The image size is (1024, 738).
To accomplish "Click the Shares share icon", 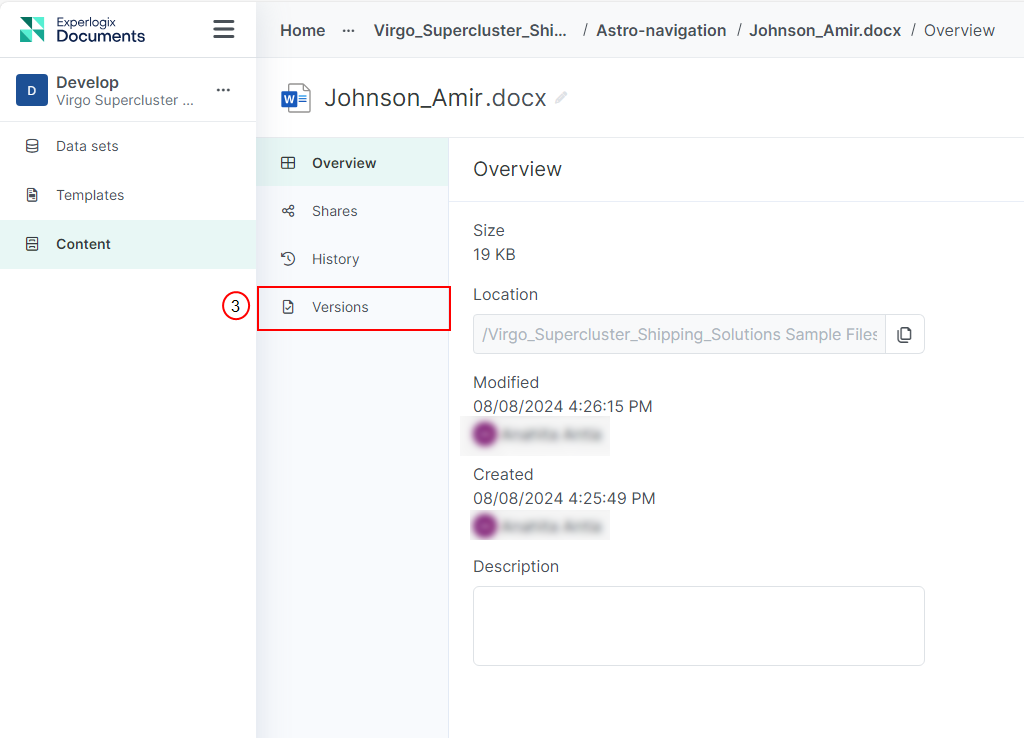I will 288,211.
